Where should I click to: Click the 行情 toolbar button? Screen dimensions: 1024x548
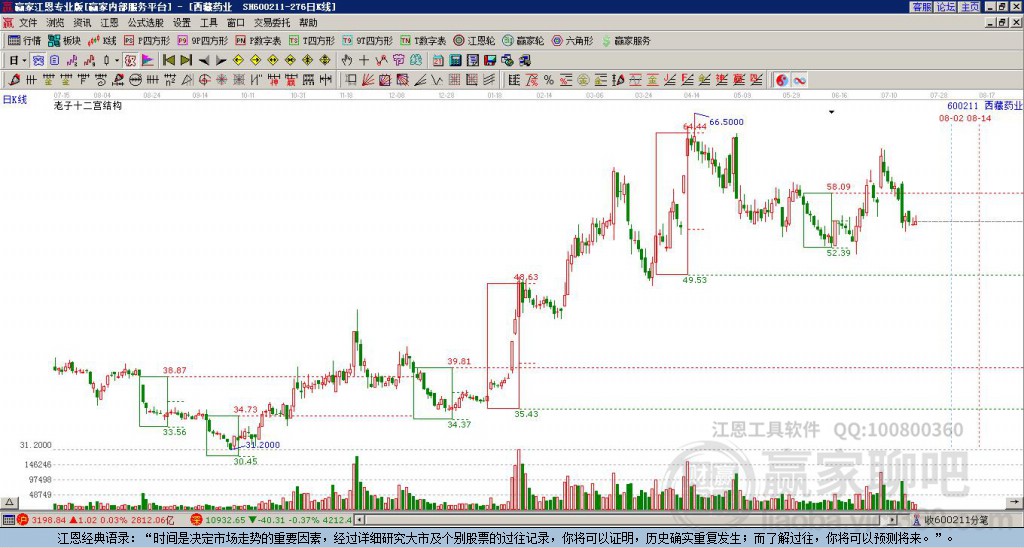tap(24, 40)
